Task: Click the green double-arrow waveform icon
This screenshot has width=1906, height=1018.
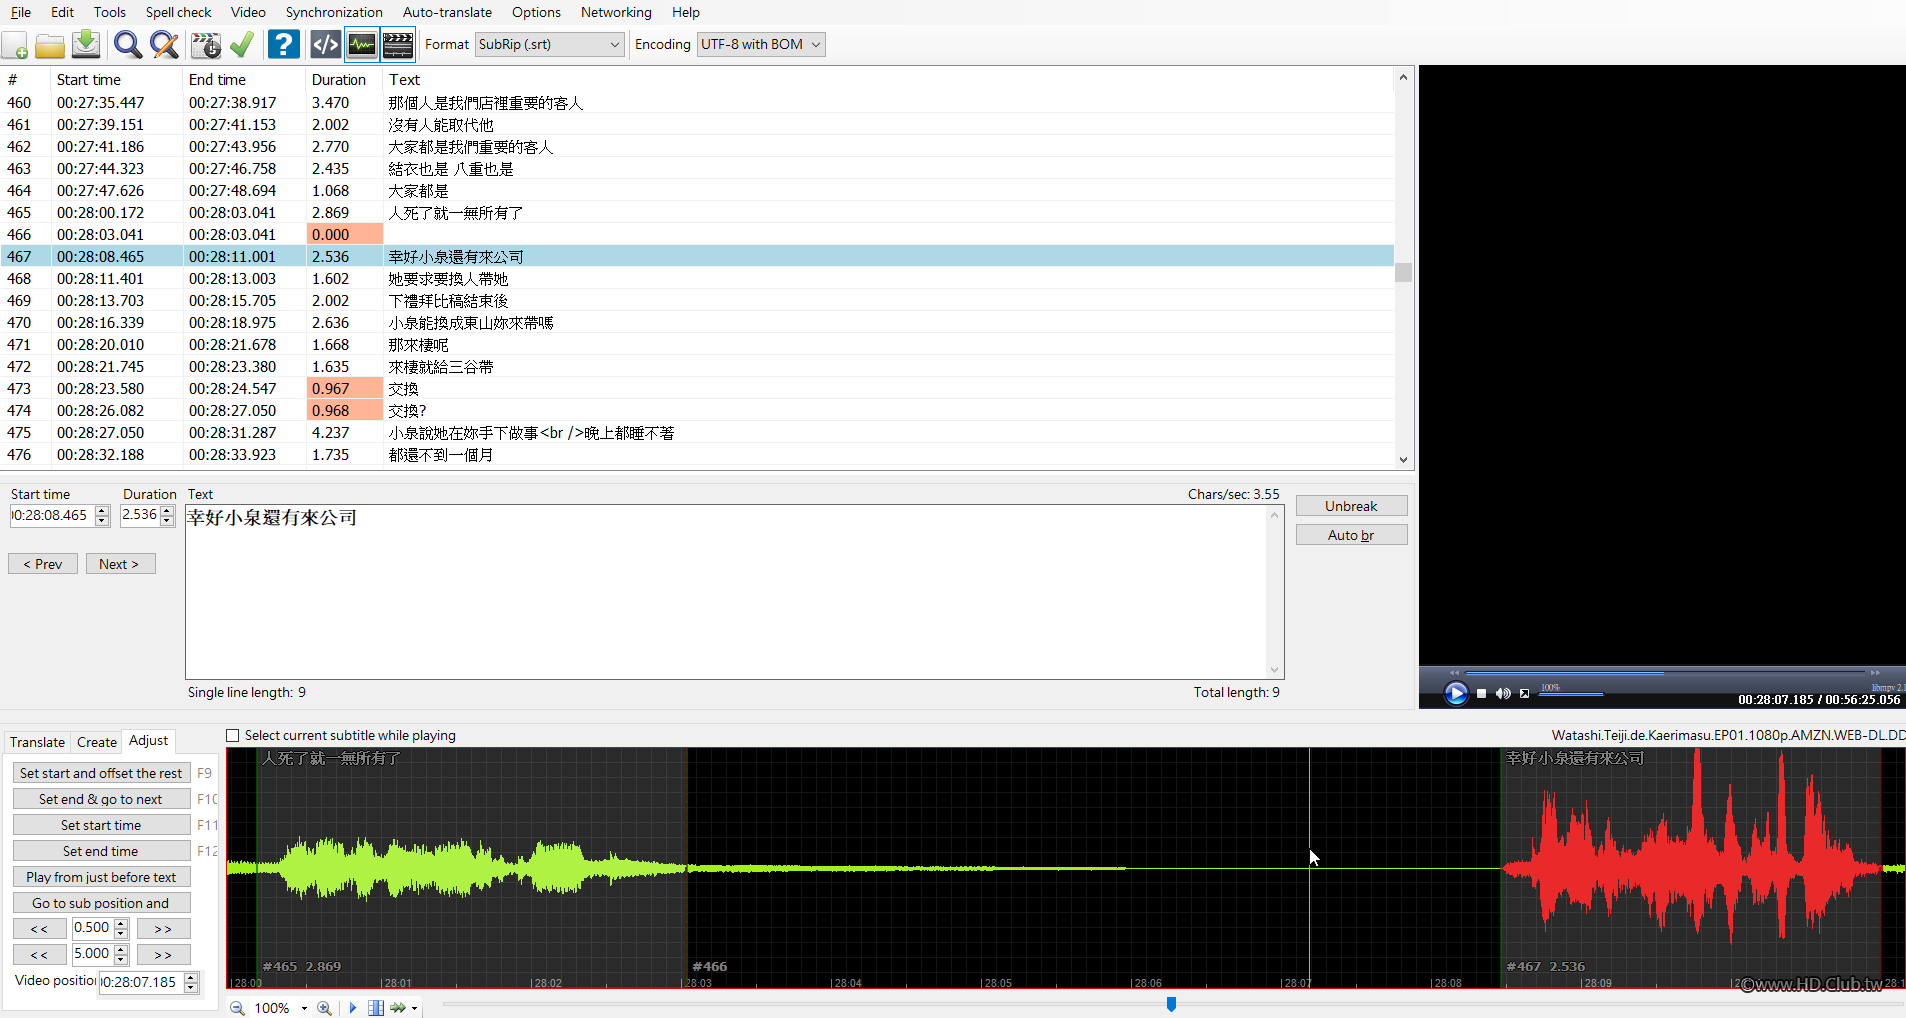Action: click(398, 1008)
